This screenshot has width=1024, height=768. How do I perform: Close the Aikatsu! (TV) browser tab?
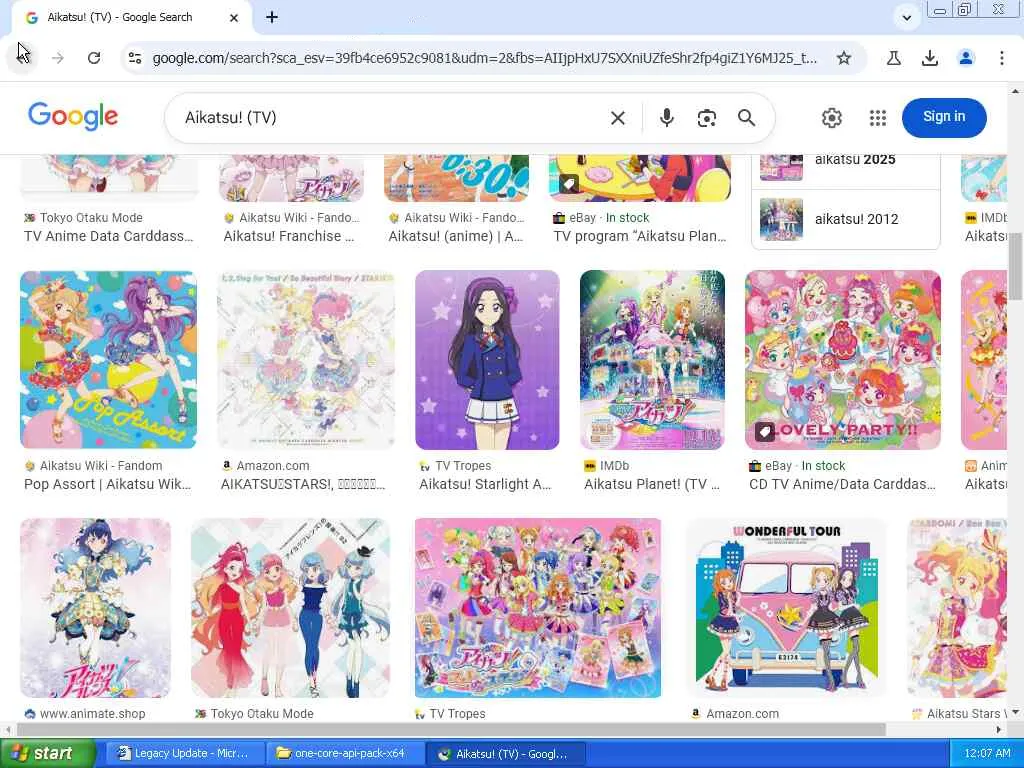[x=234, y=18]
